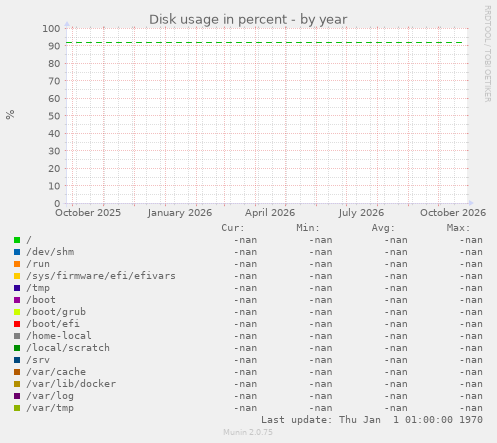The height and width of the screenshot is (443, 497).
Task: Click the green dashed warning line
Action: pyautogui.click(x=264, y=43)
